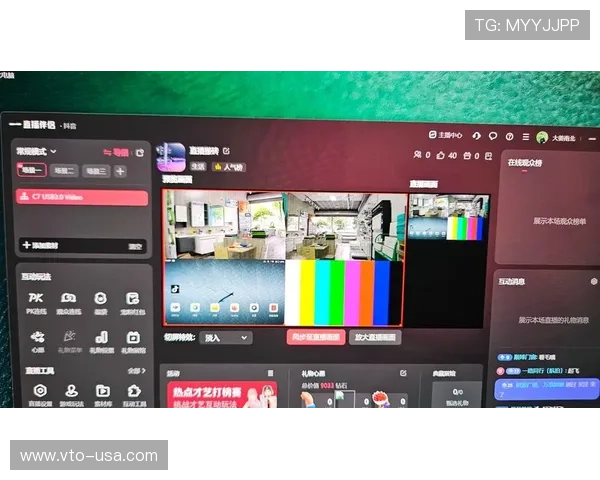Click the 0/0 gift selection box
Image resolution: width=600 pixels, height=480 pixels.
(x=457, y=394)
